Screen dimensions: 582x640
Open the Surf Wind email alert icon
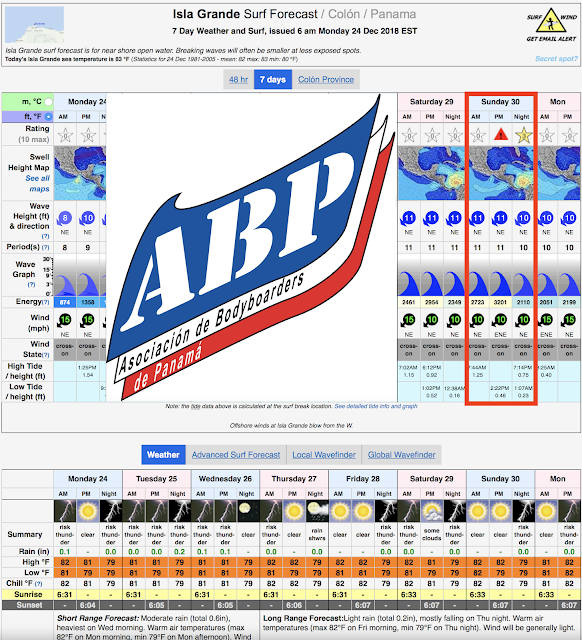(551, 24)
